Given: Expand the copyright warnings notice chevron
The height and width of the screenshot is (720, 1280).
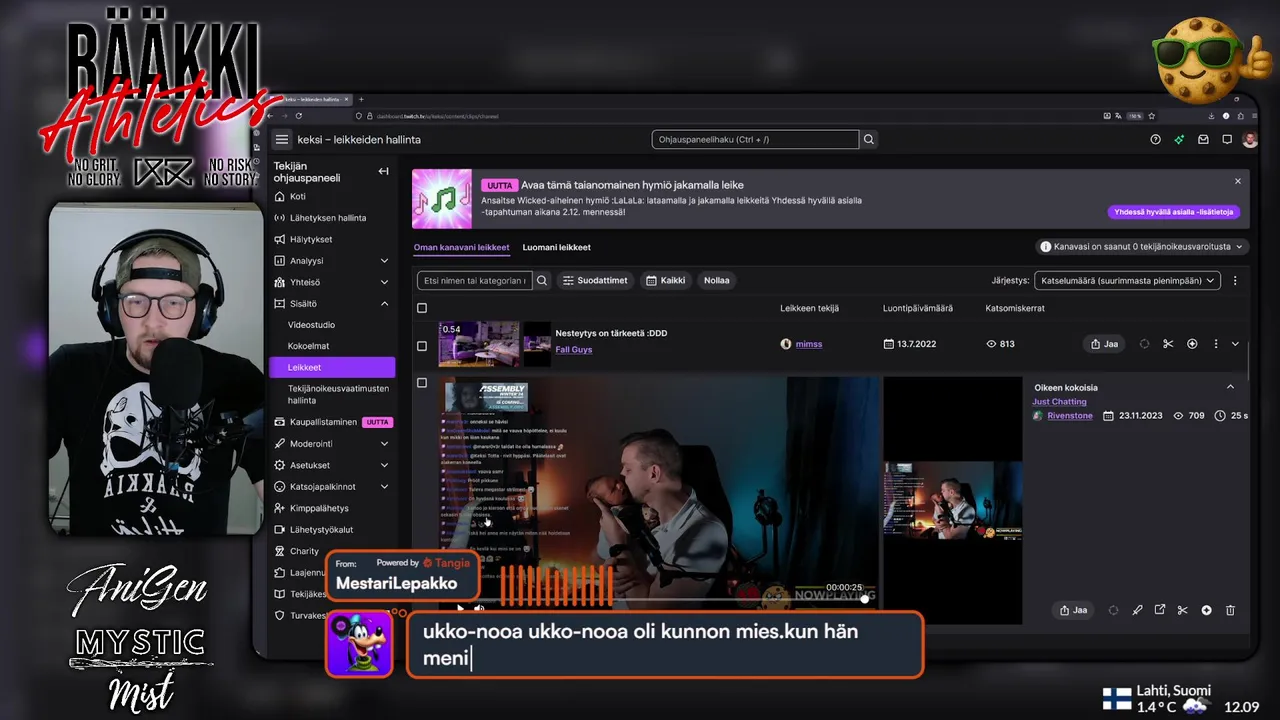Looking at the screenshot, I should click(1239, 247).
